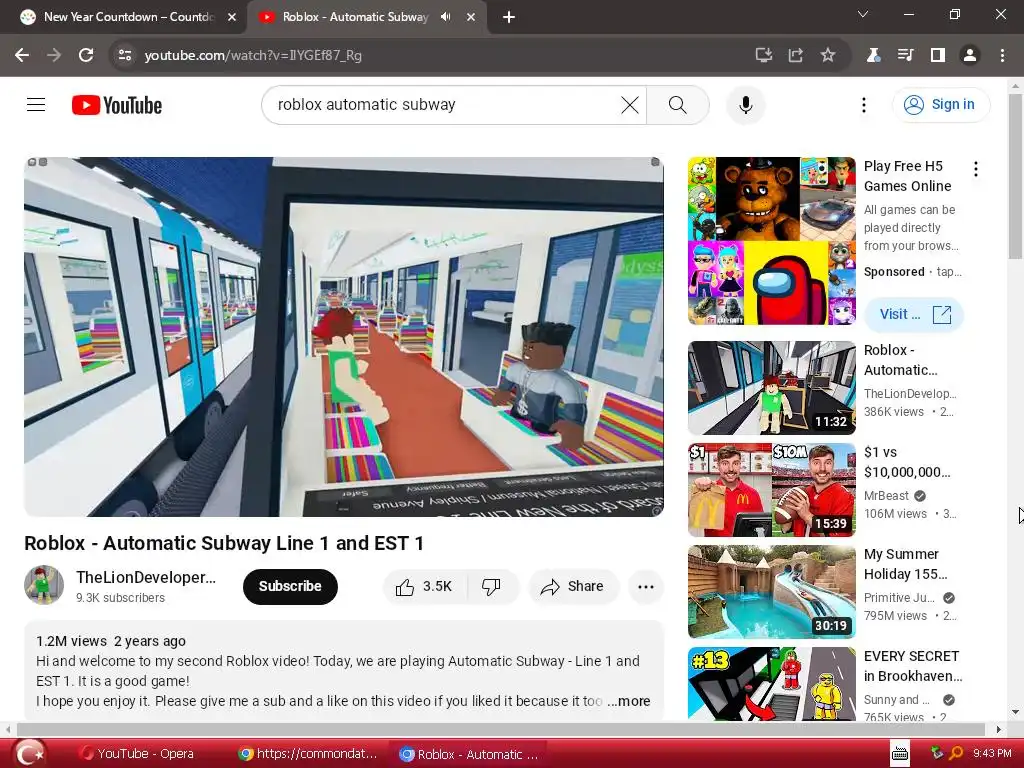Like the video with thumbs up

[425, 586]
